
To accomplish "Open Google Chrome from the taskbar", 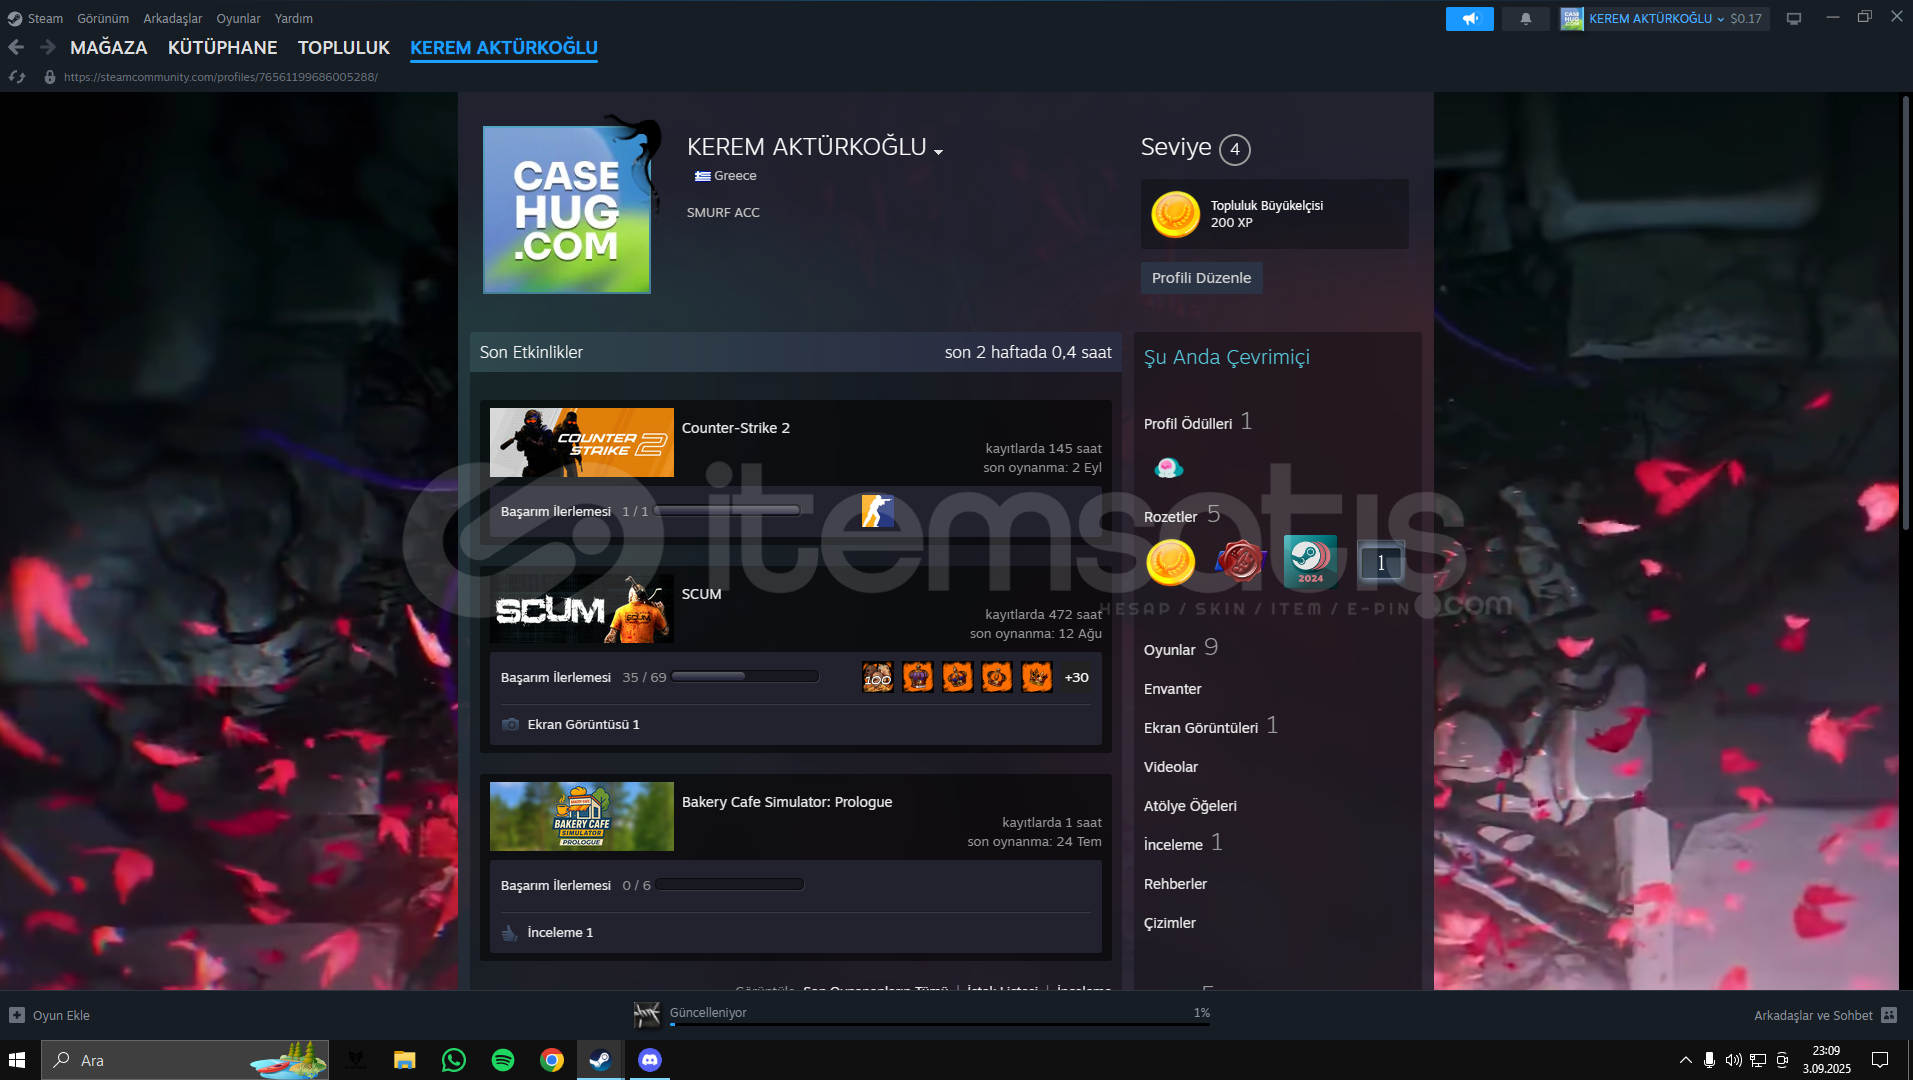I will (552, 1060).
